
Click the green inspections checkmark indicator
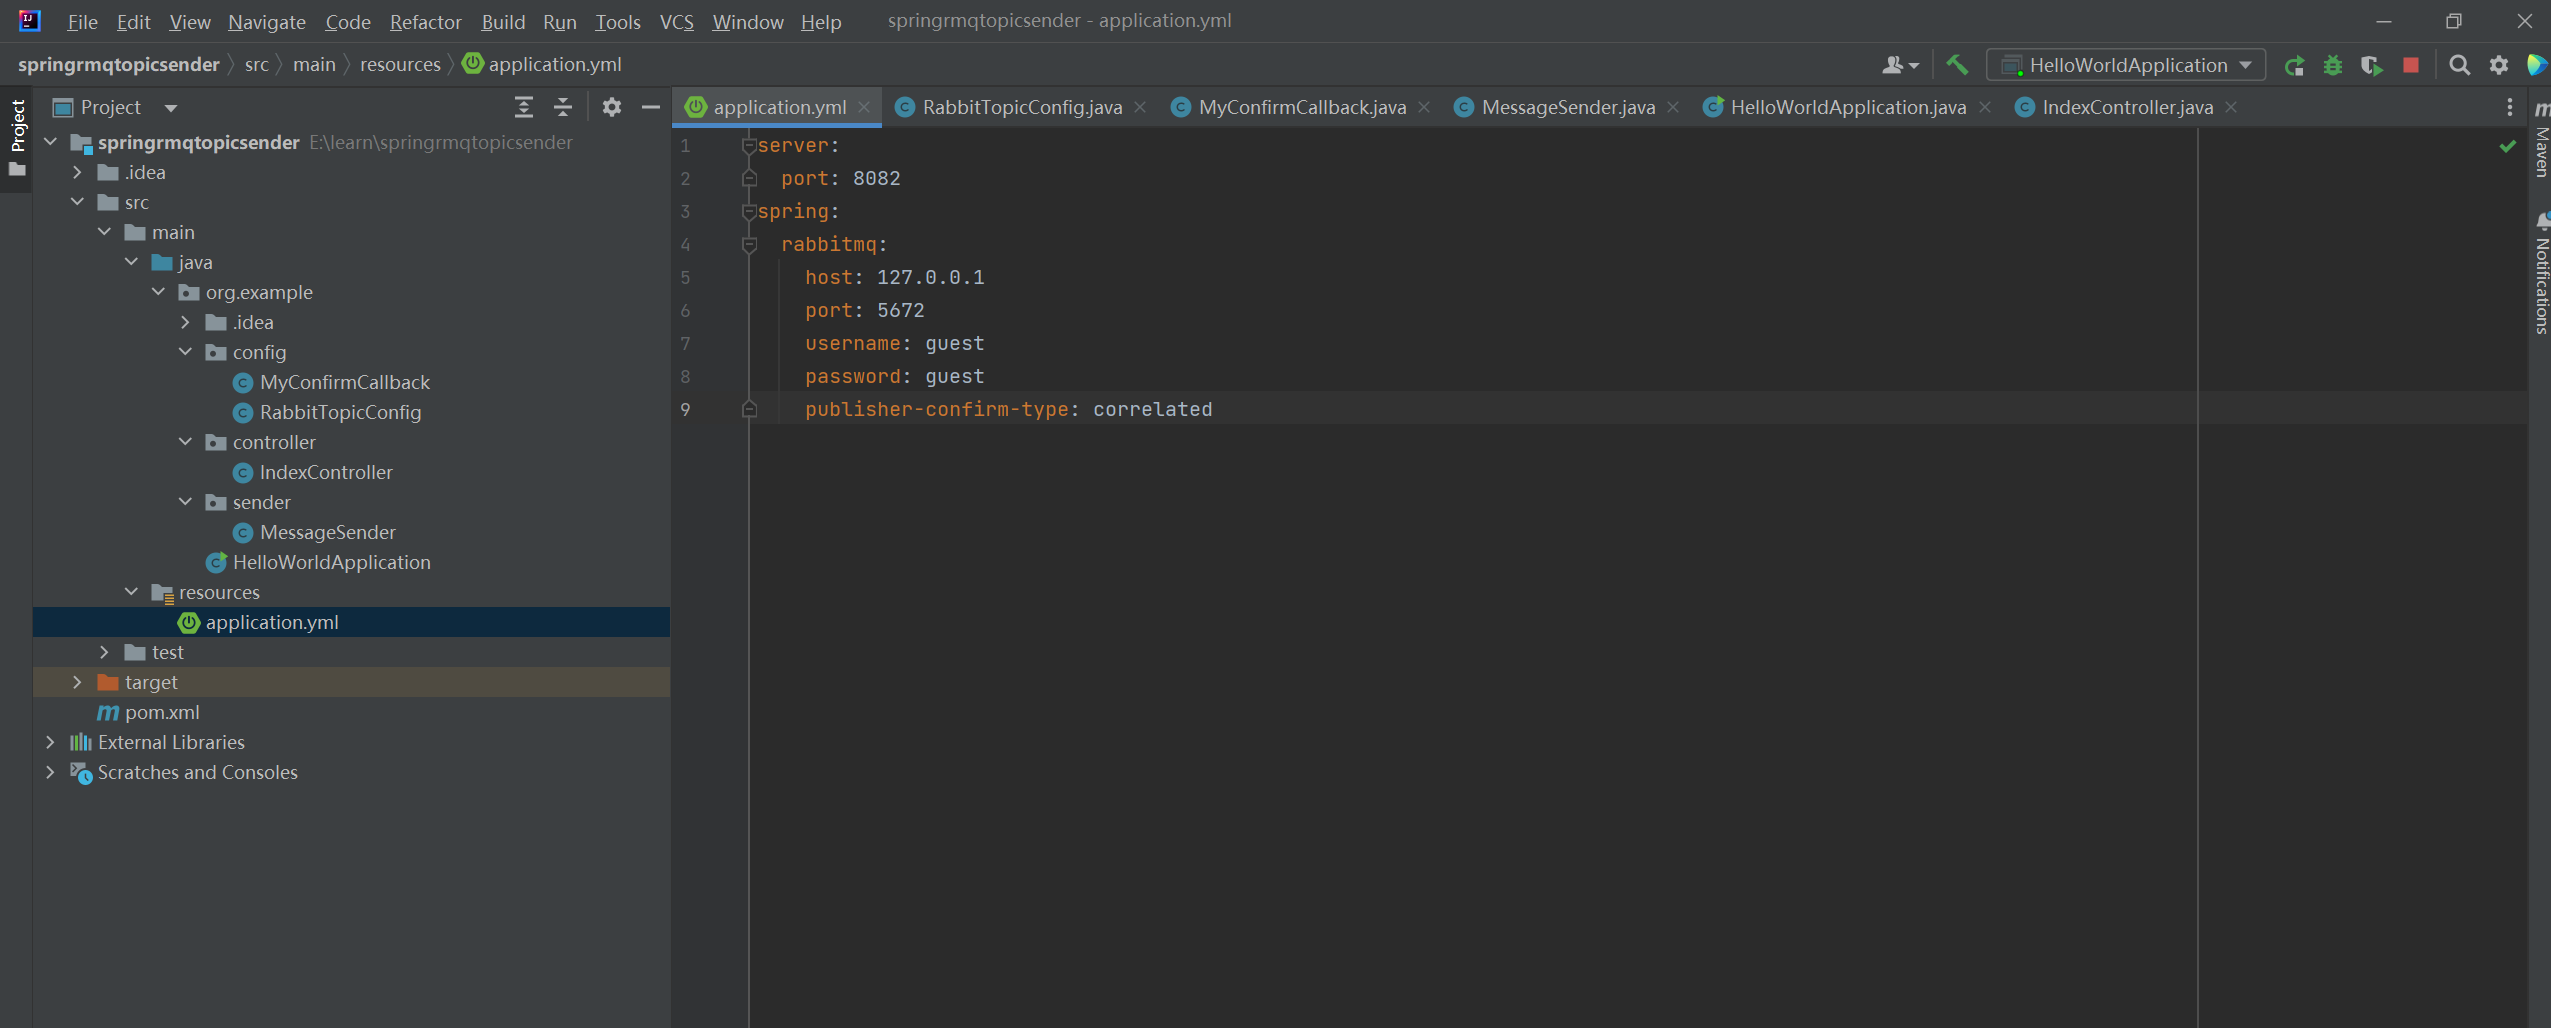tap(2508, 146)
